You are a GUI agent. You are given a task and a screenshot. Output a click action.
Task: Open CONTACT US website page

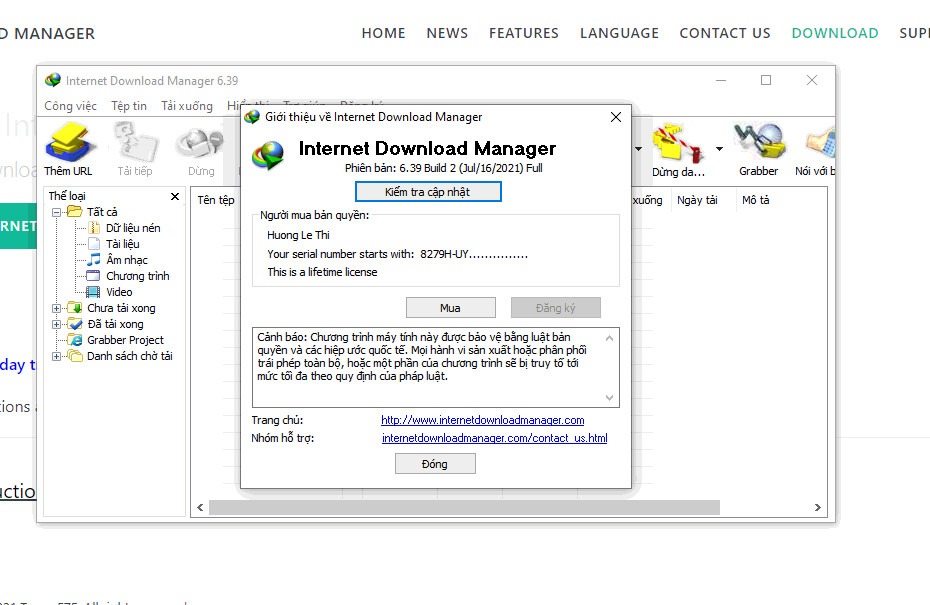coord(725,33)
